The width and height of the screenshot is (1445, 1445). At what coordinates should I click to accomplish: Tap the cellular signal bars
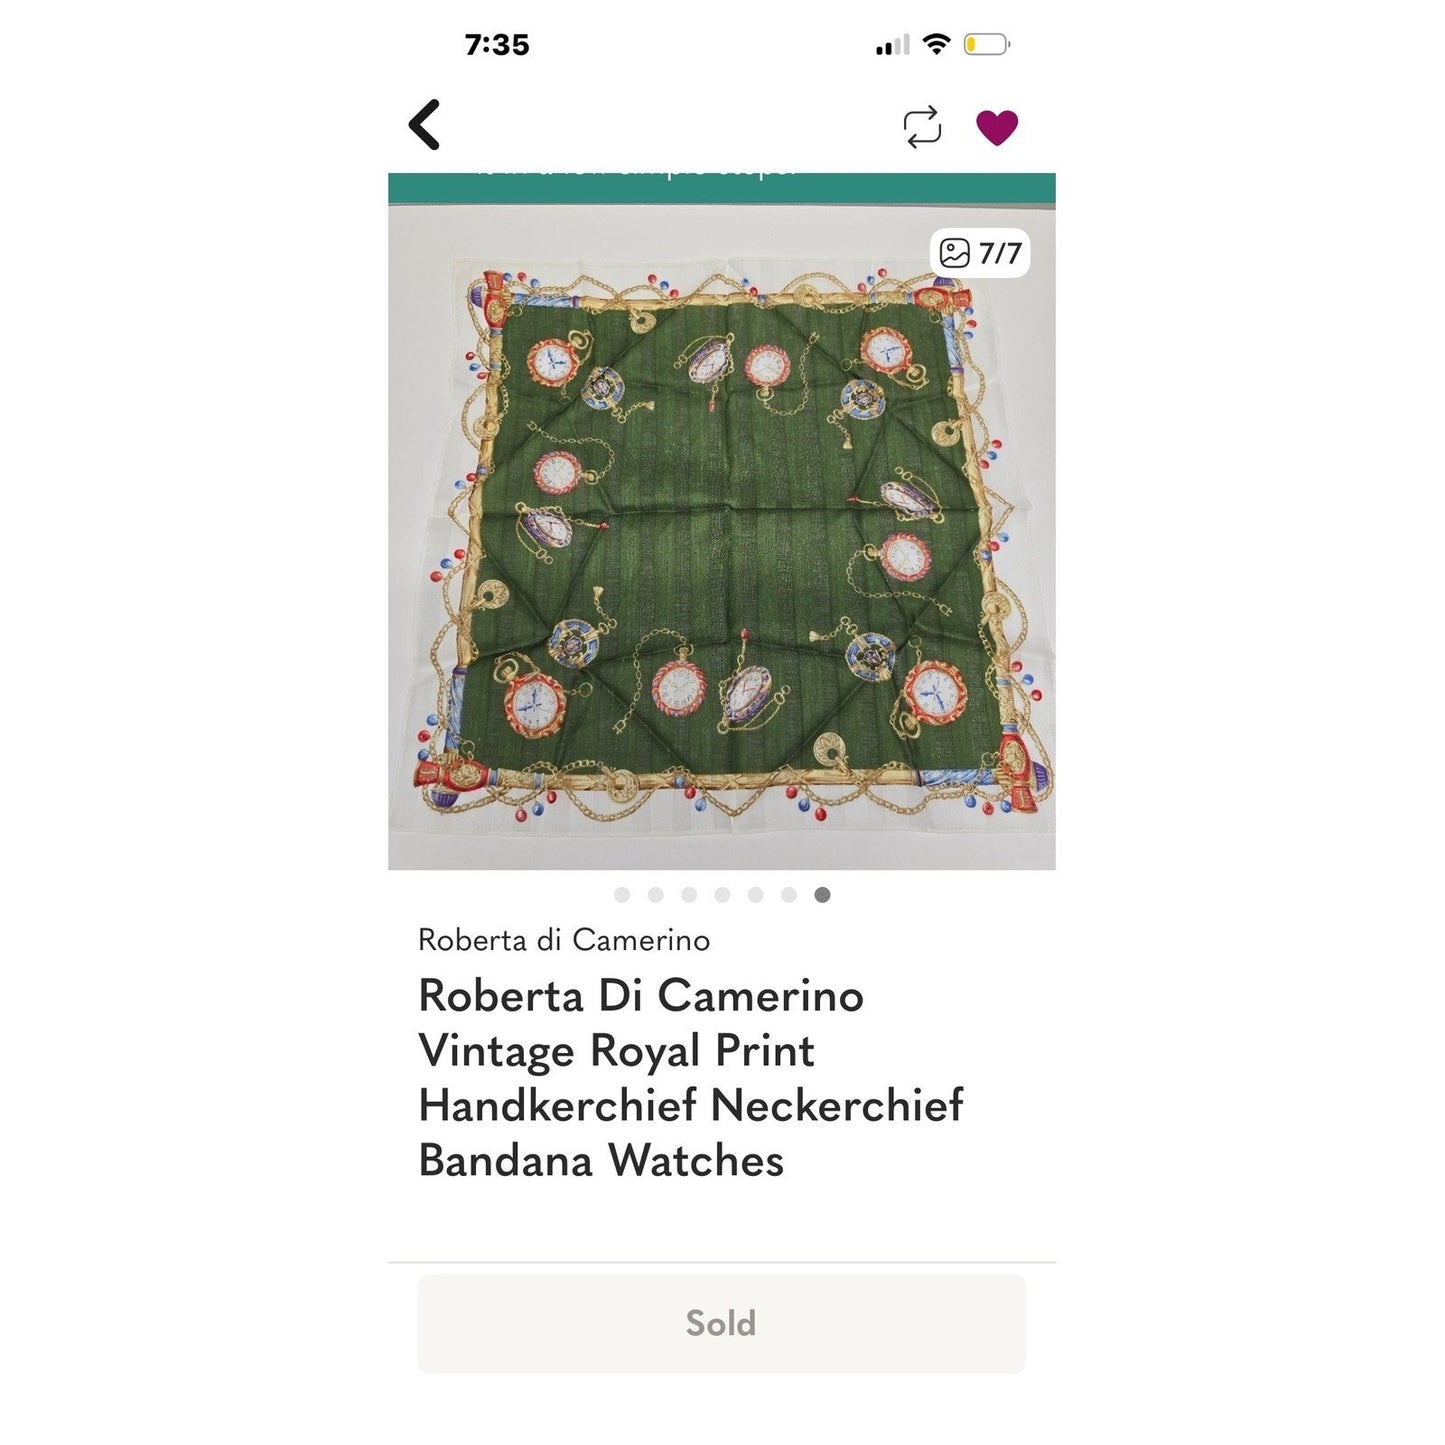(x=893, y=45)
